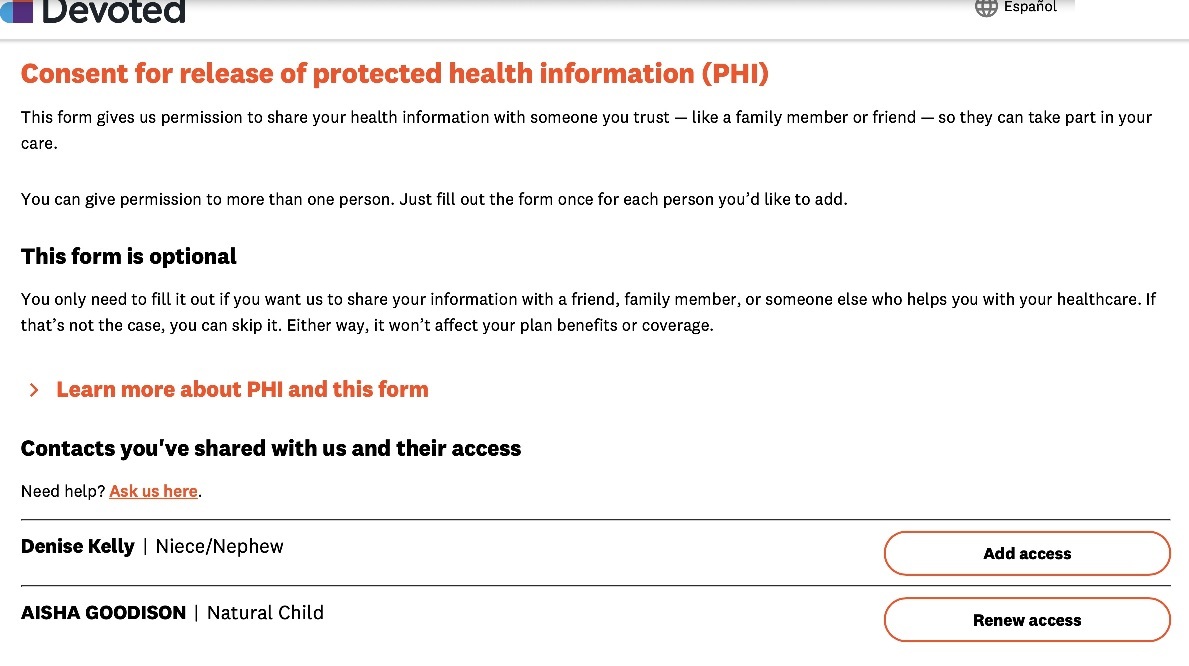Click the paragraph starting 'This form gives us permission'
This screenshot has height=666, width=1189.
coord(586,118)
